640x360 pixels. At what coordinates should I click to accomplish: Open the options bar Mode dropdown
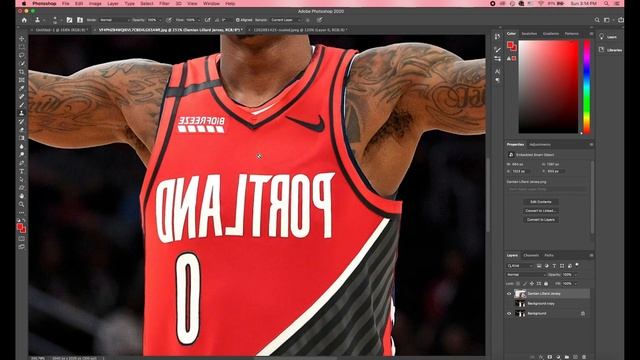click(114, 20)
